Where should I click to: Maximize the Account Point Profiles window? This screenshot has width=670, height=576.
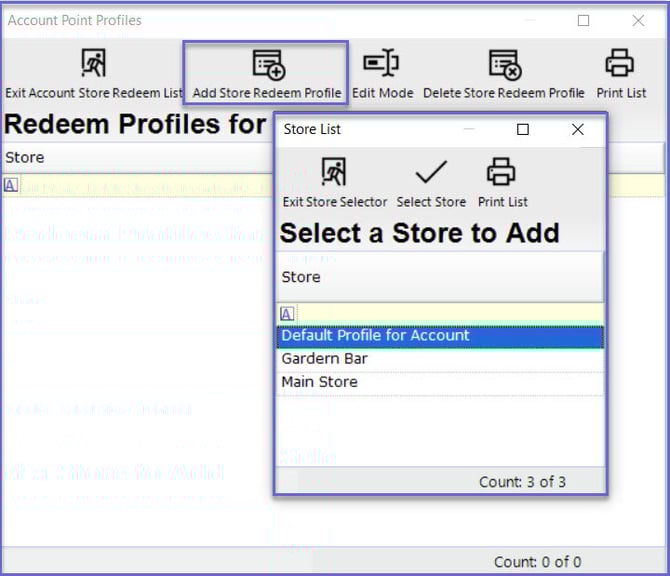583,20
